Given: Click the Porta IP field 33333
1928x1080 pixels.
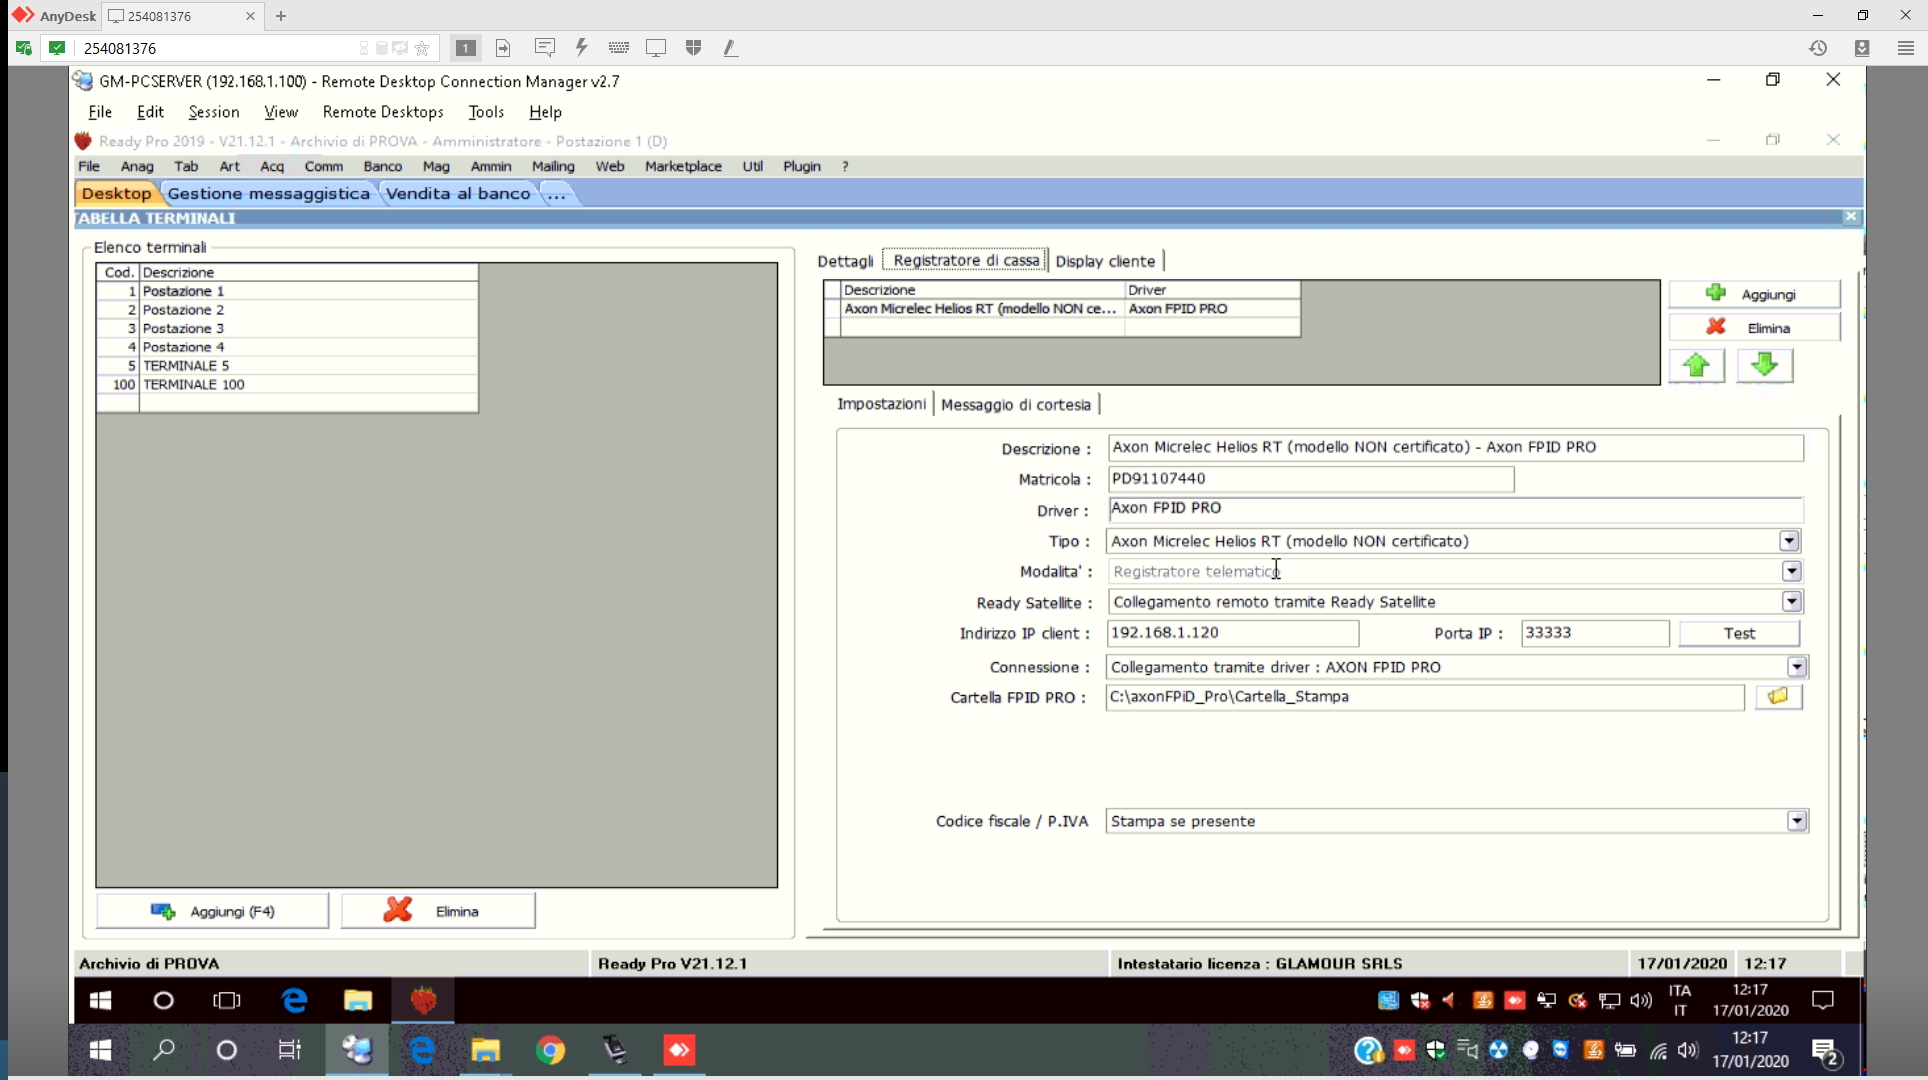Looking at the screenshot, I should tap(1594, 633).
